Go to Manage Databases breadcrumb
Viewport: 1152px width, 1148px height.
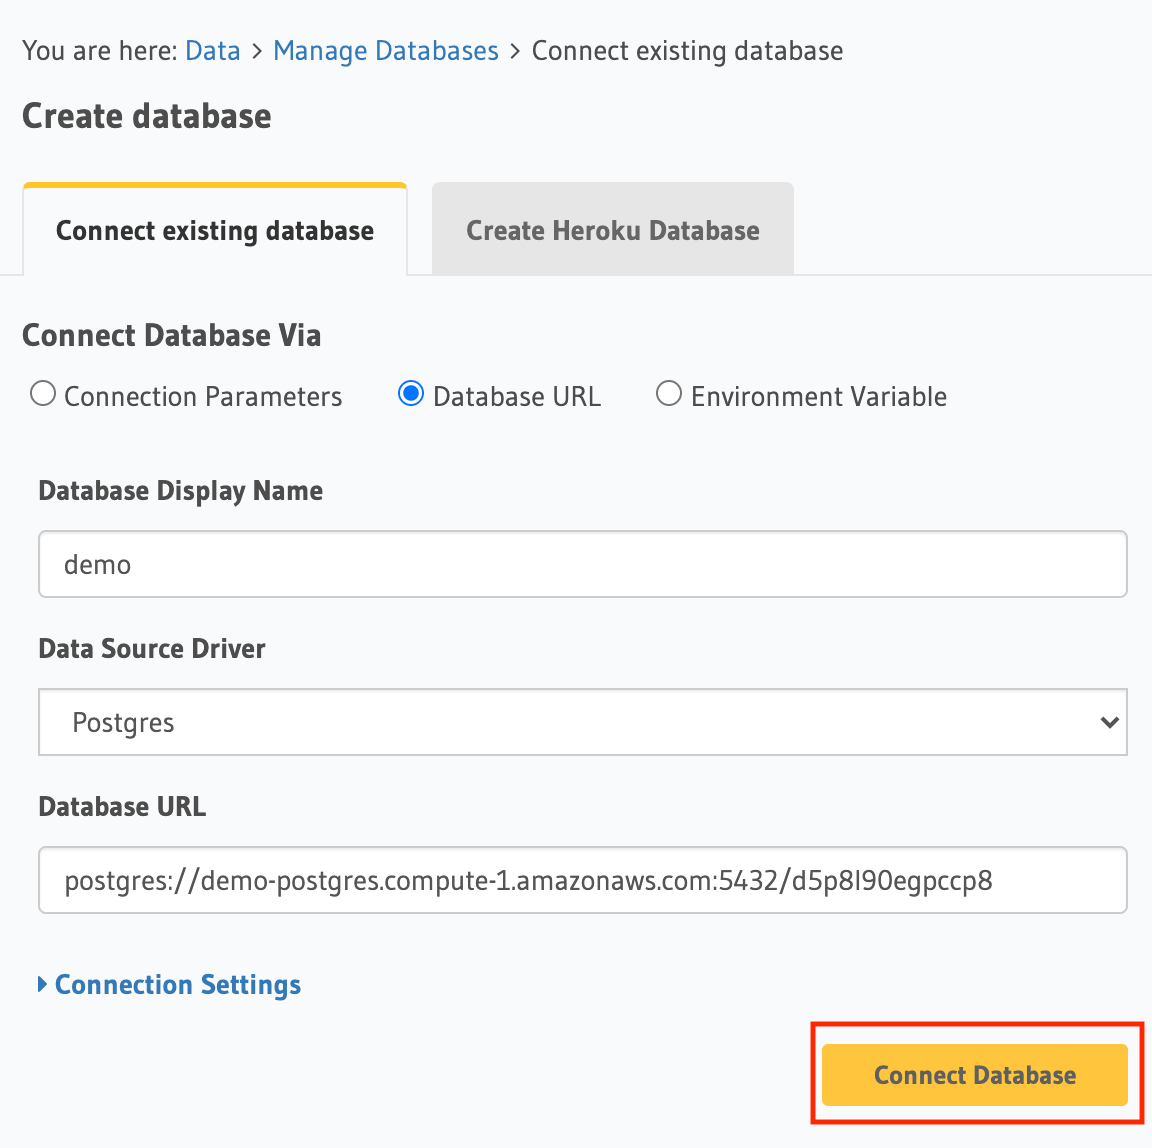point(385,51)
